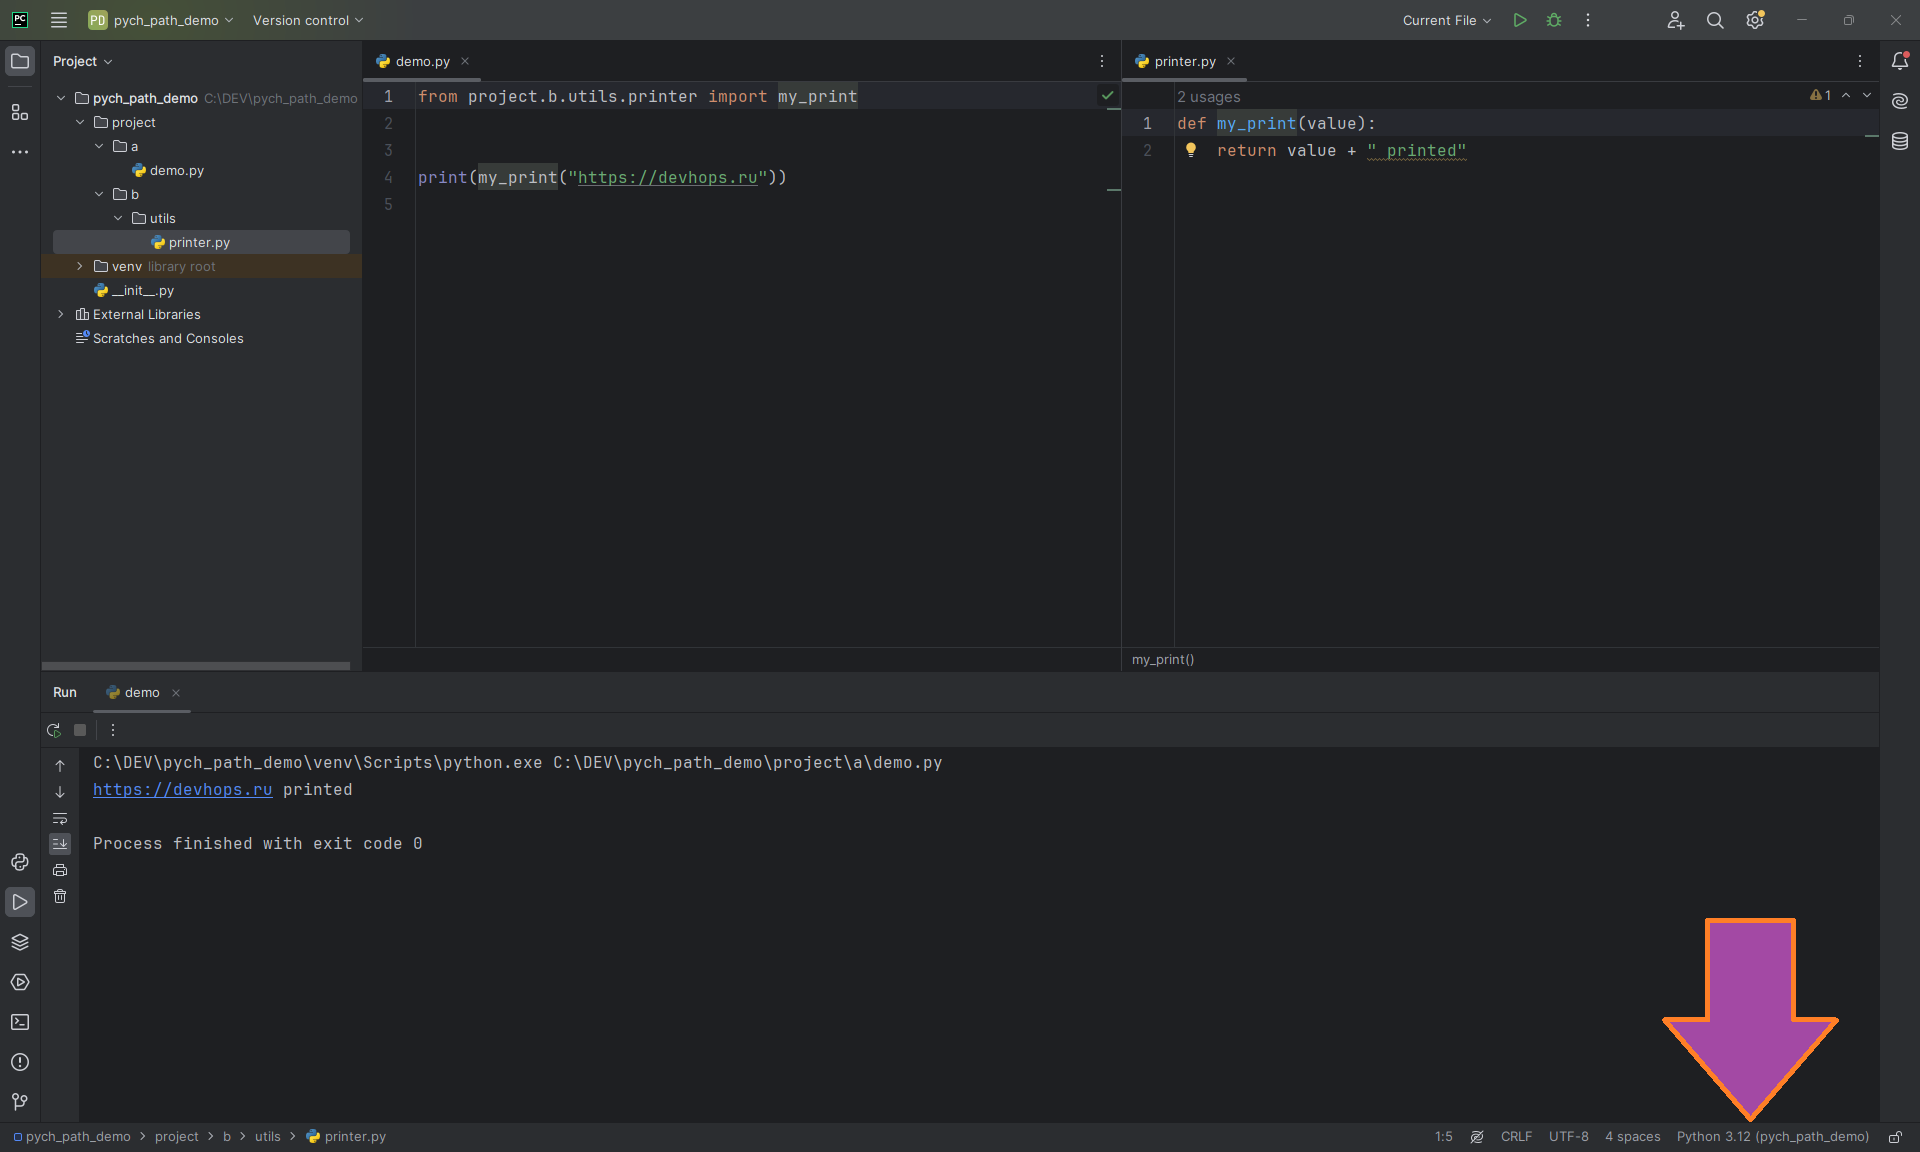Change Python 3.12 interpreter in status bar
Screen dimensions: 1920x1152
click(x=1772, y=1137)
